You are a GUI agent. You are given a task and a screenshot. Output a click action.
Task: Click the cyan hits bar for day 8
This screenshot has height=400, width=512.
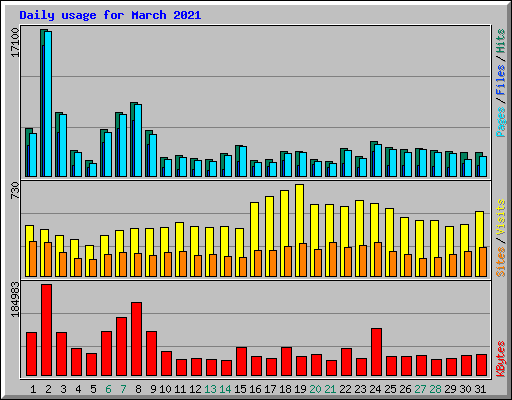pyautogui.click(x=138, y=140)
